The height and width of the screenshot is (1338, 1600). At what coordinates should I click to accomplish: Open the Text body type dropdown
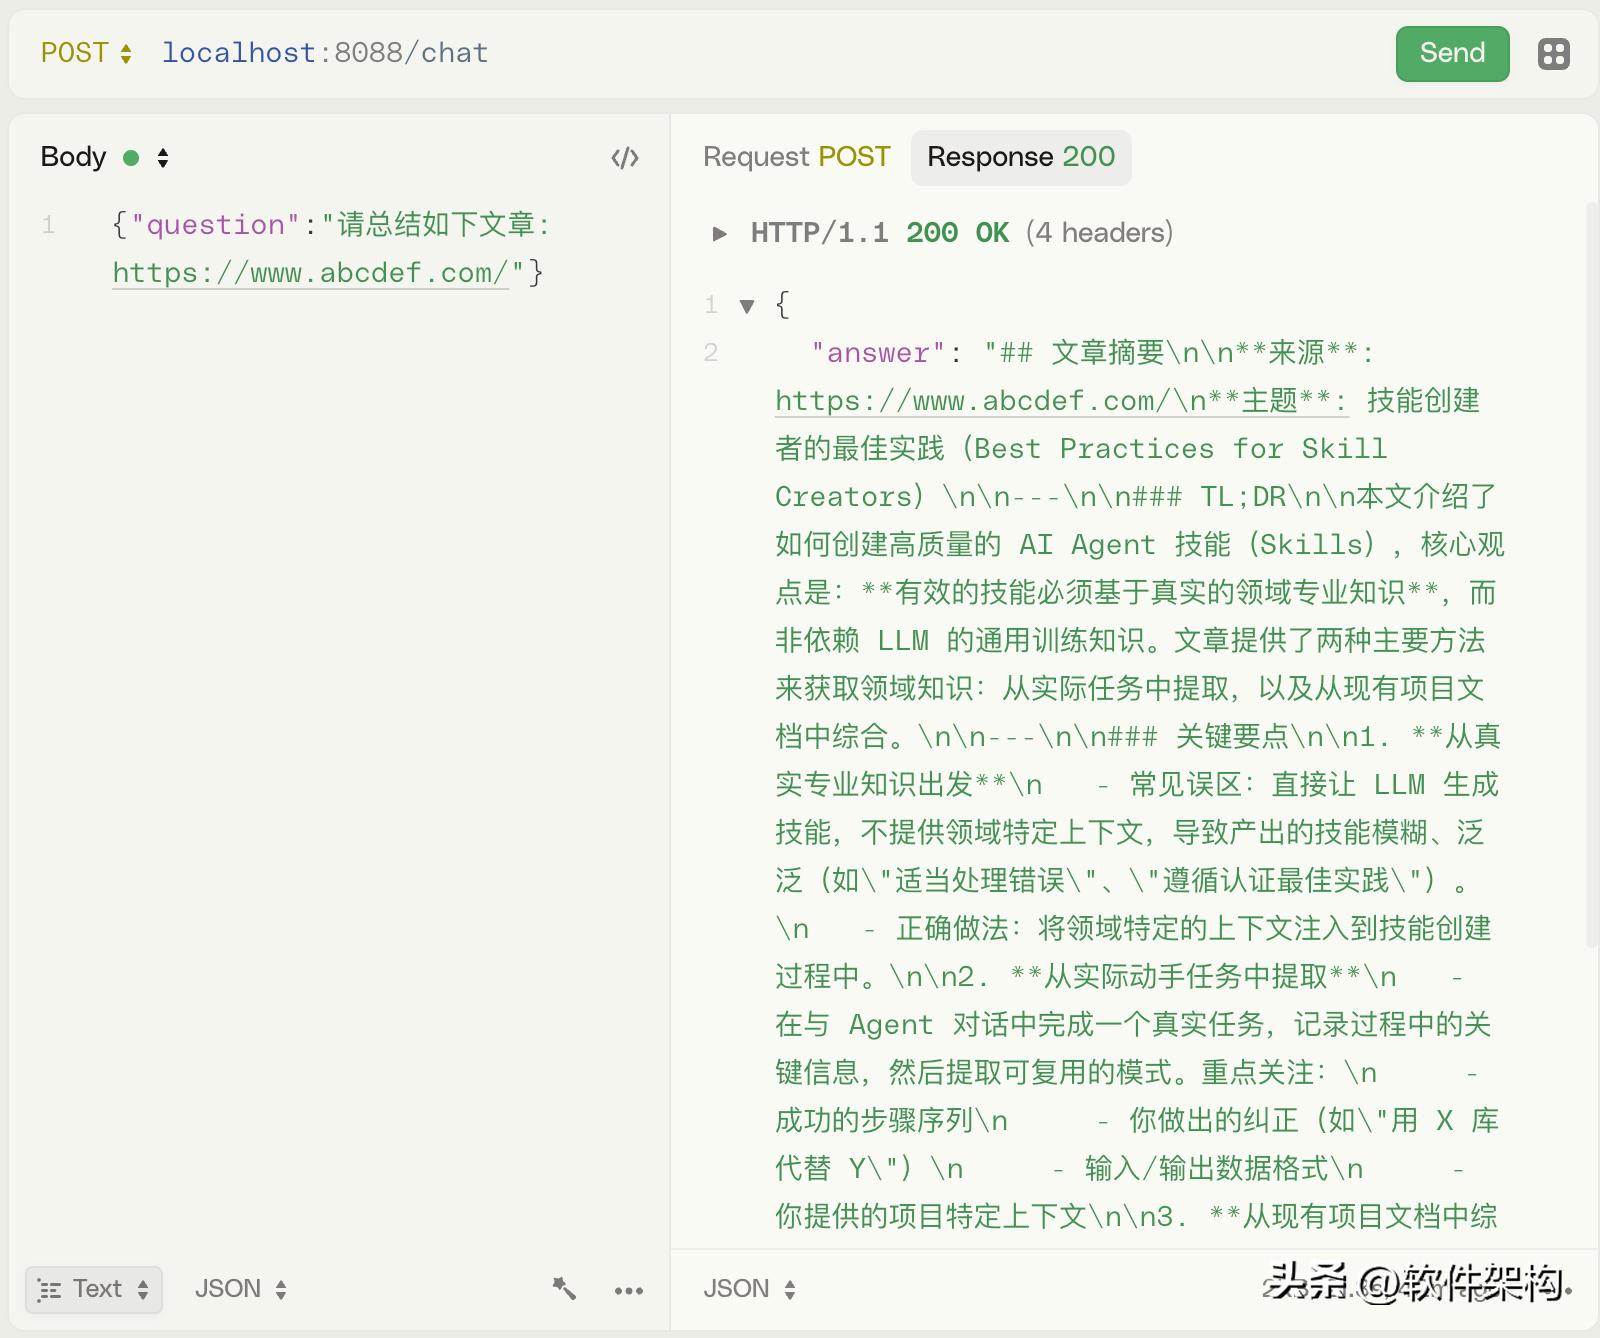point(94,1289)
